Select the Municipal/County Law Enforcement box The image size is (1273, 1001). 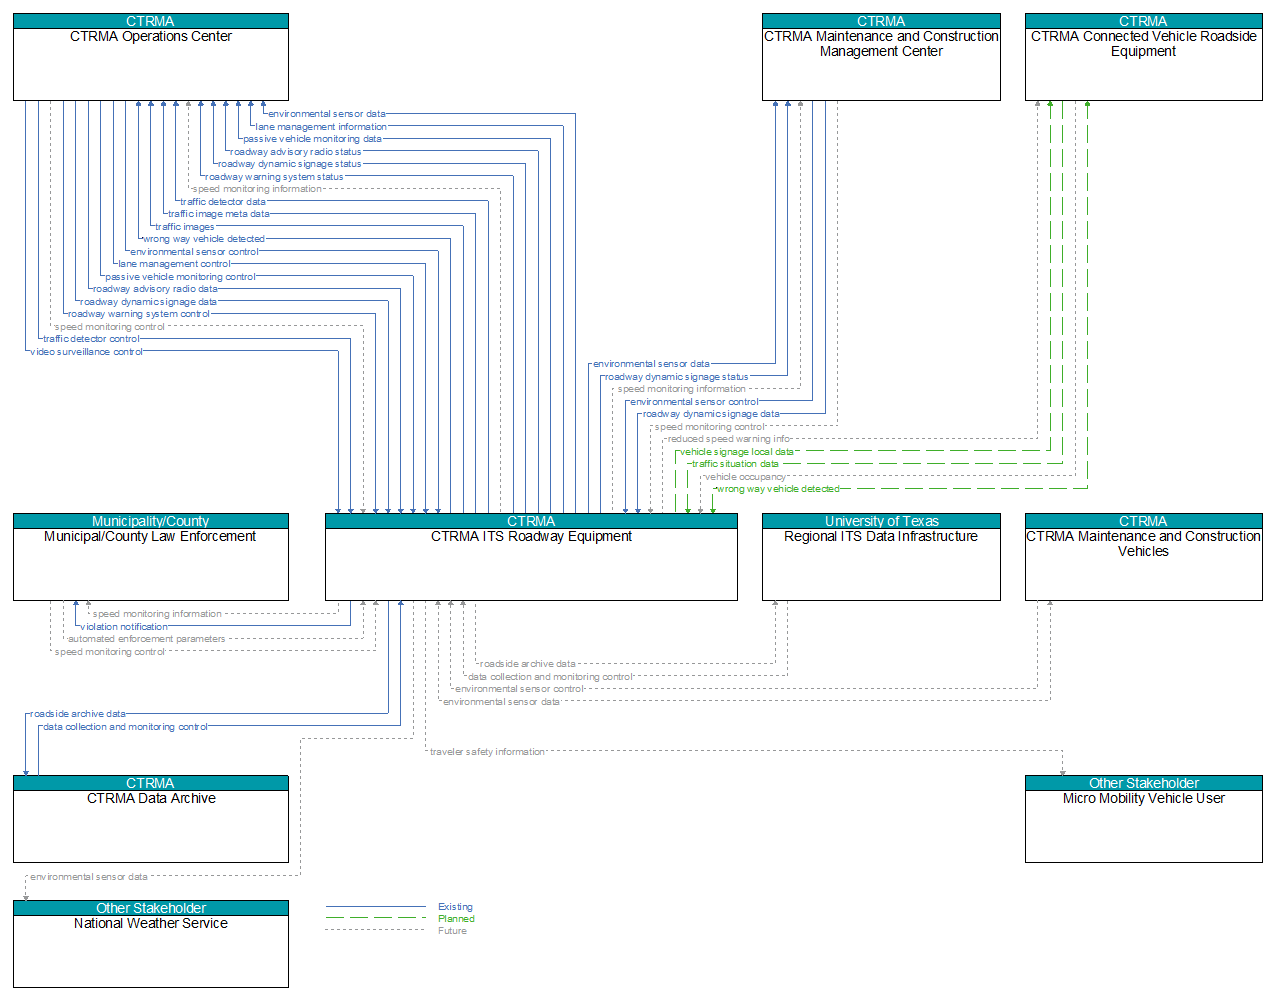pos(151,557)
